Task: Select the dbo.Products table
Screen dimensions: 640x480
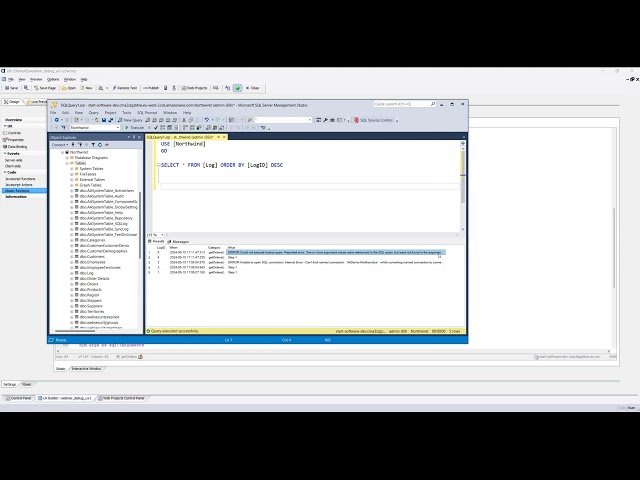Action: click(x=90, y=290)
